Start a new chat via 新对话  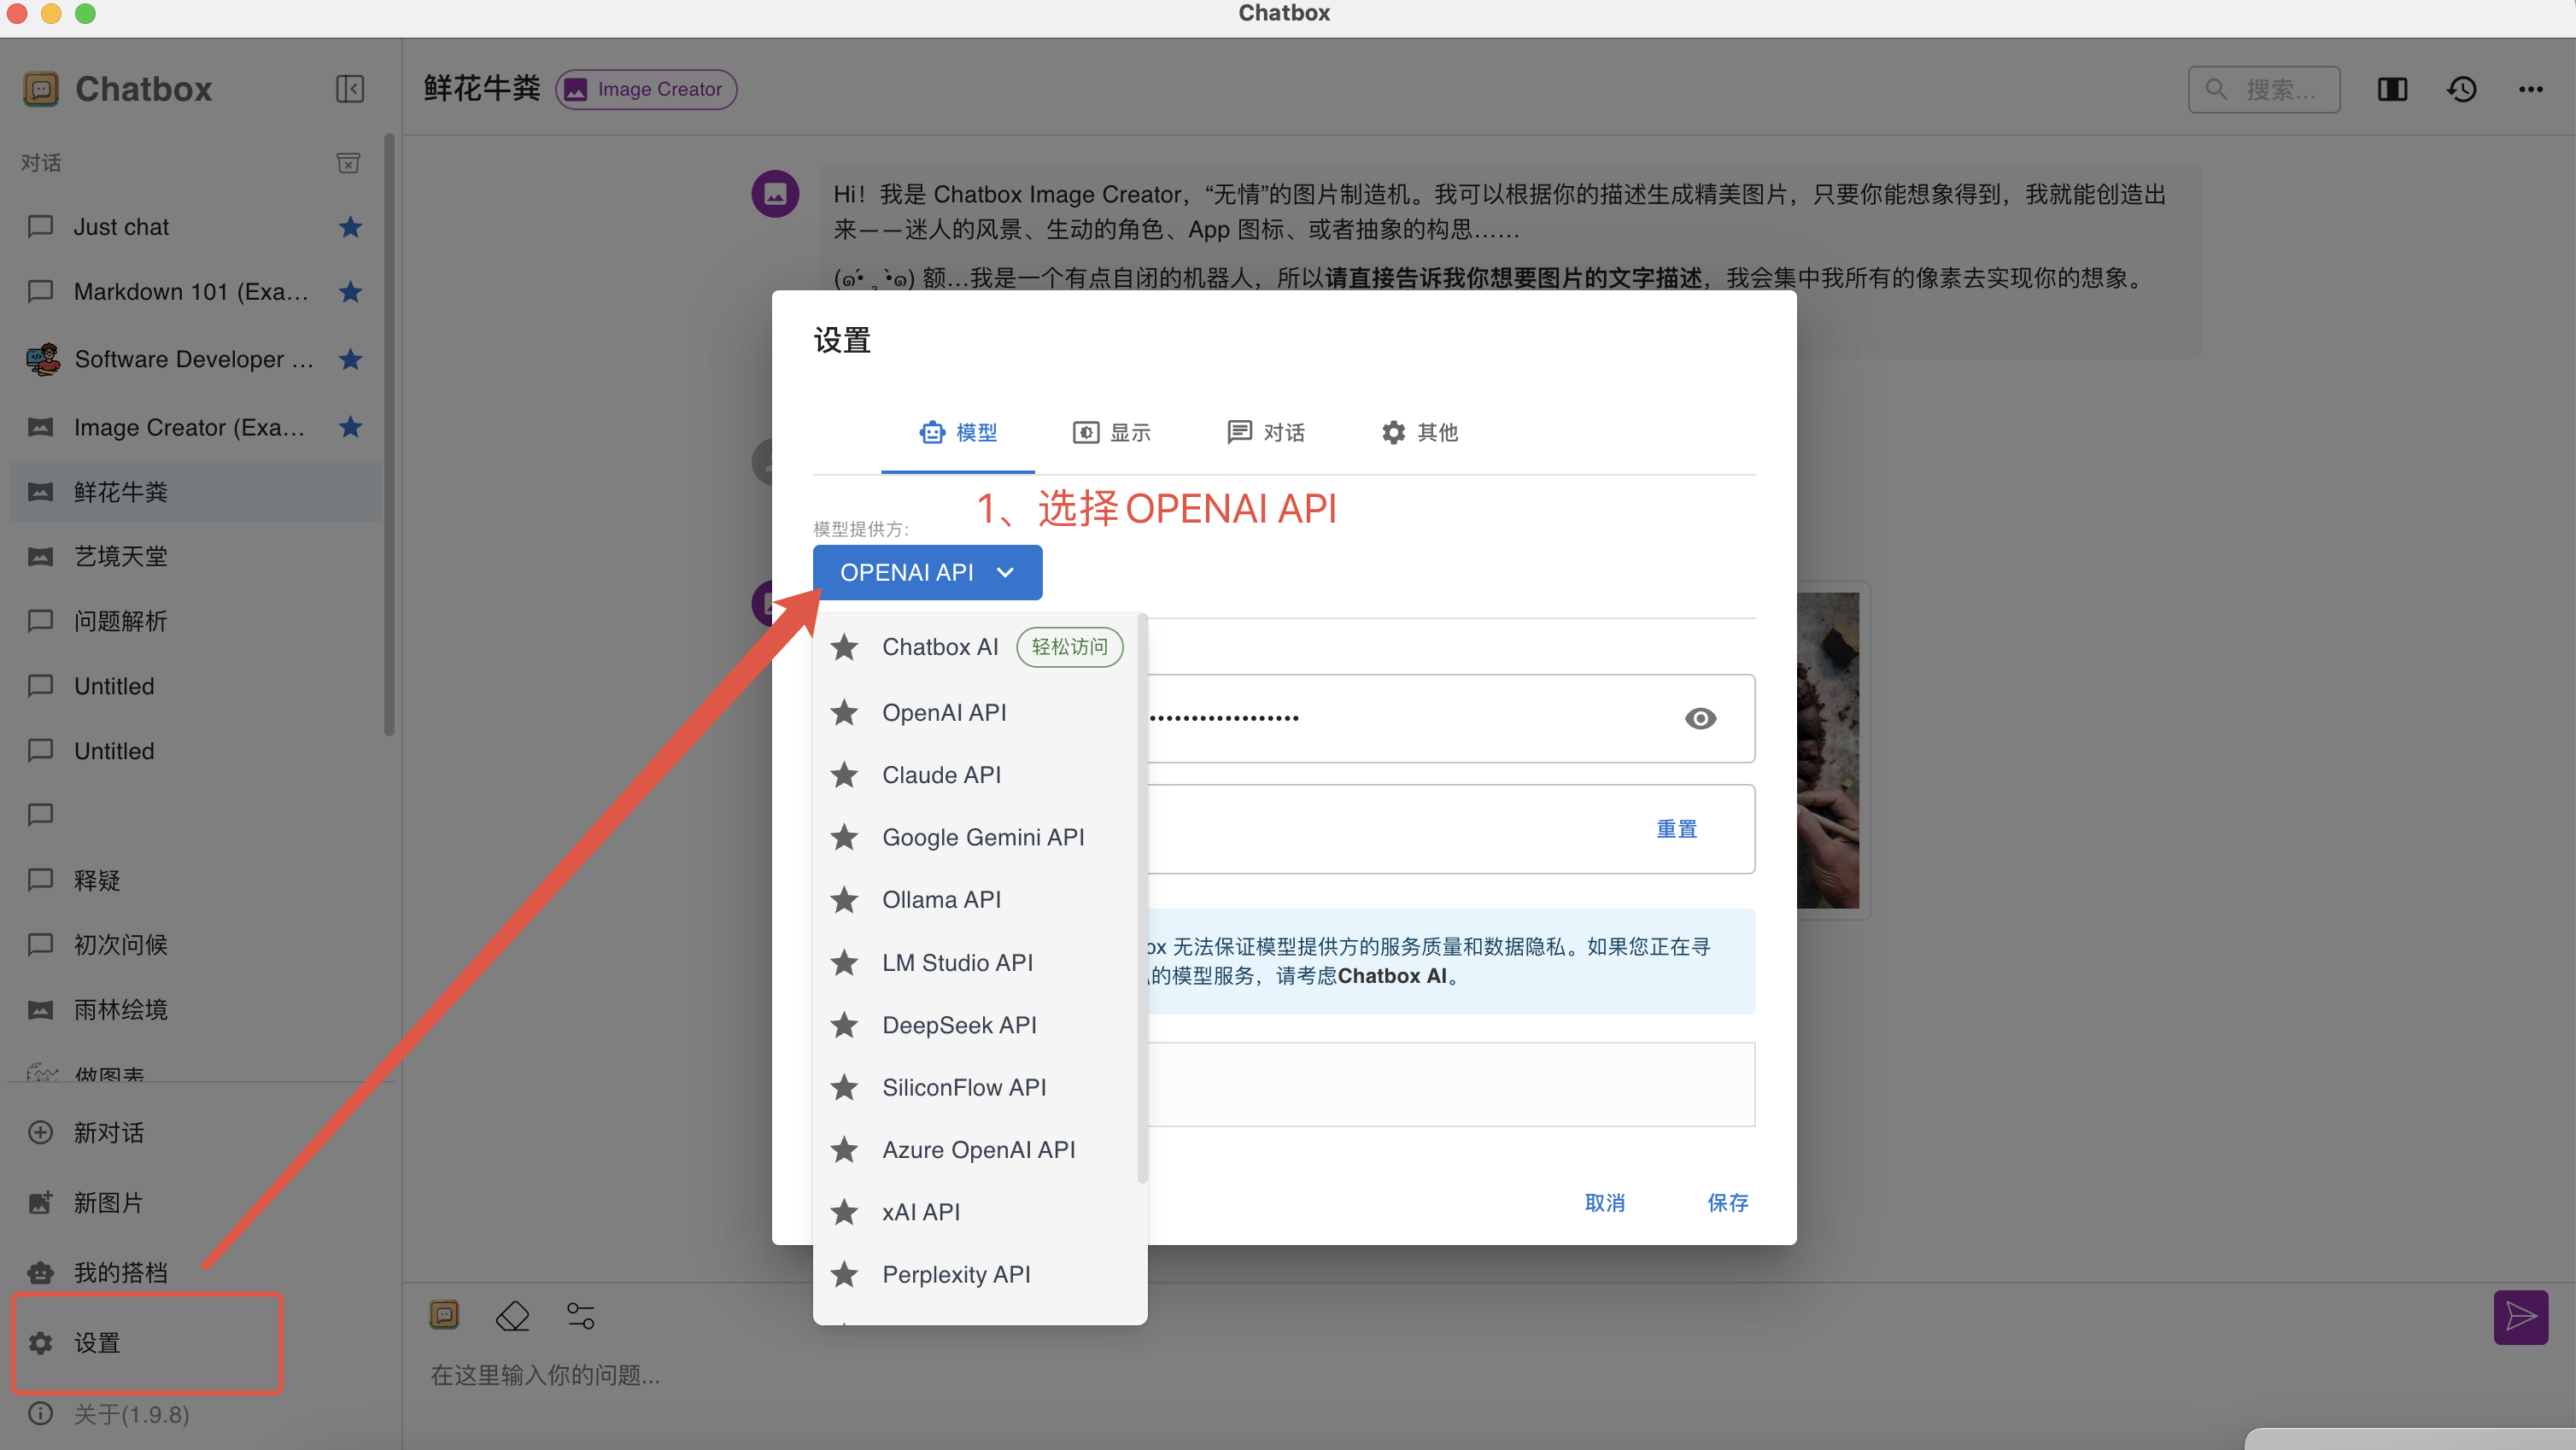195,1133
